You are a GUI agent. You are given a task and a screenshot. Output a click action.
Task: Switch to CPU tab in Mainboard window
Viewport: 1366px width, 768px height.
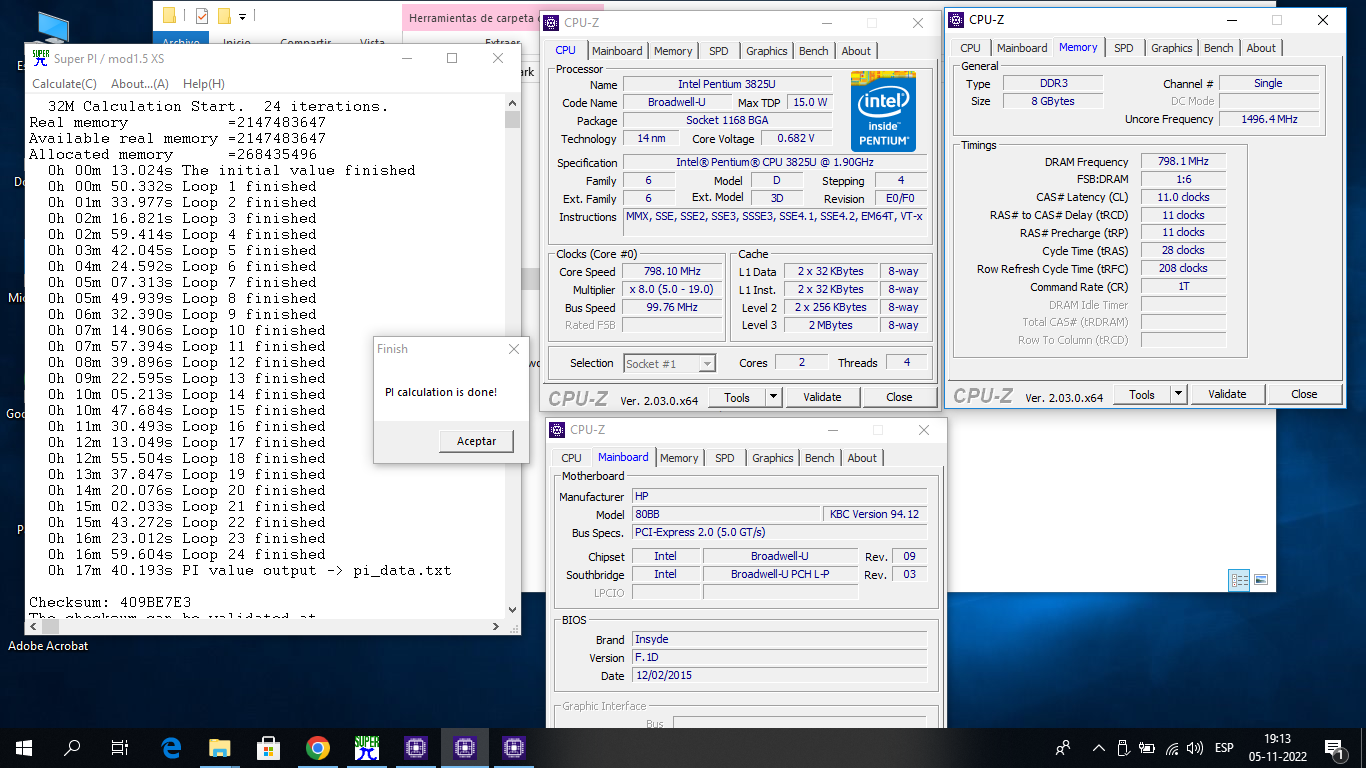pos(571,458)
